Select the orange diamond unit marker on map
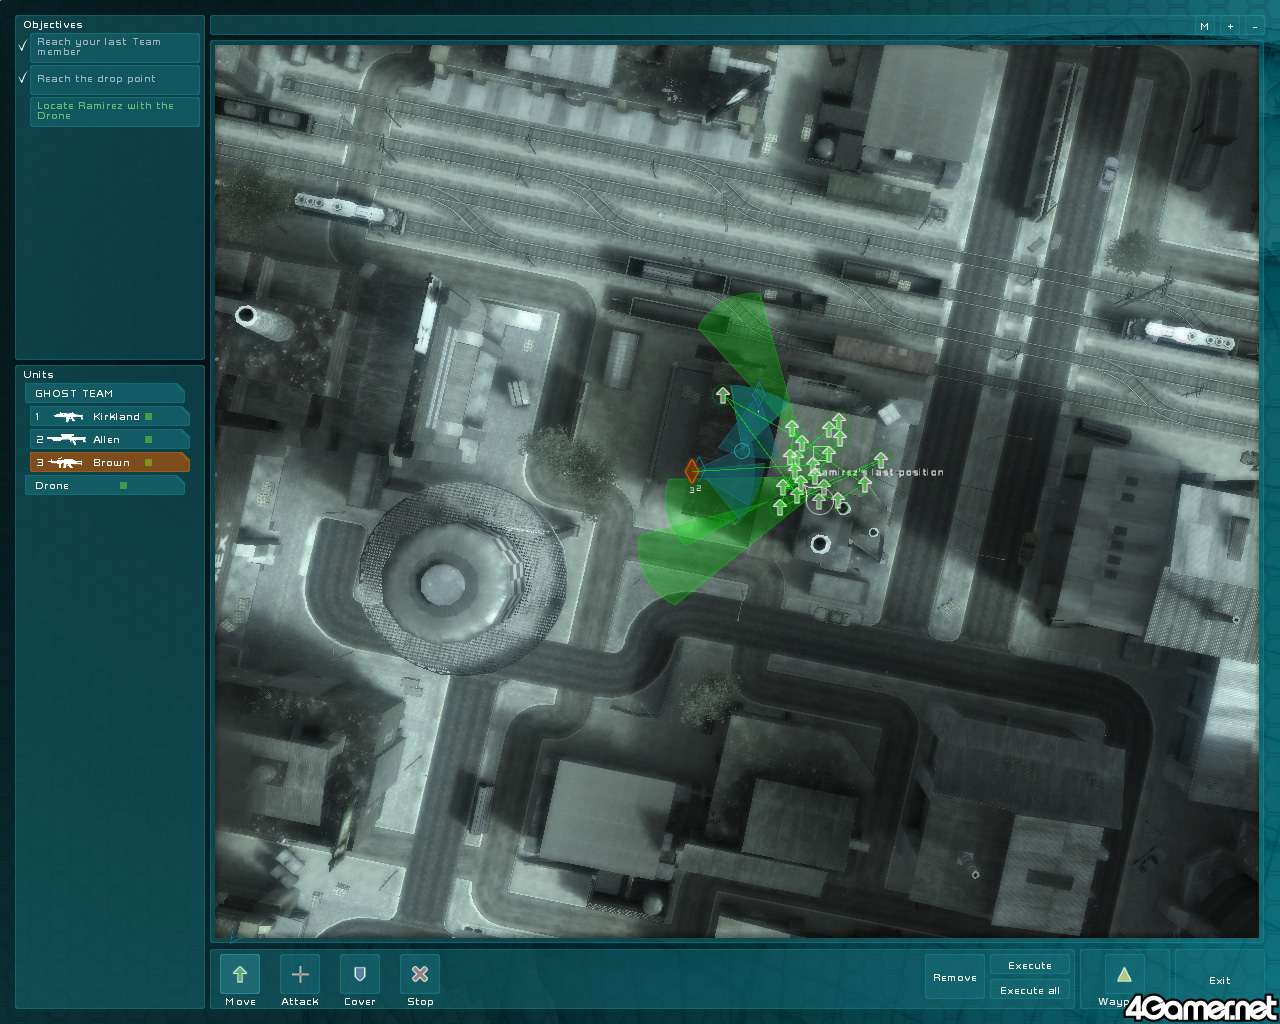This screenshot has width=1280, height=1024. point(692,471)
